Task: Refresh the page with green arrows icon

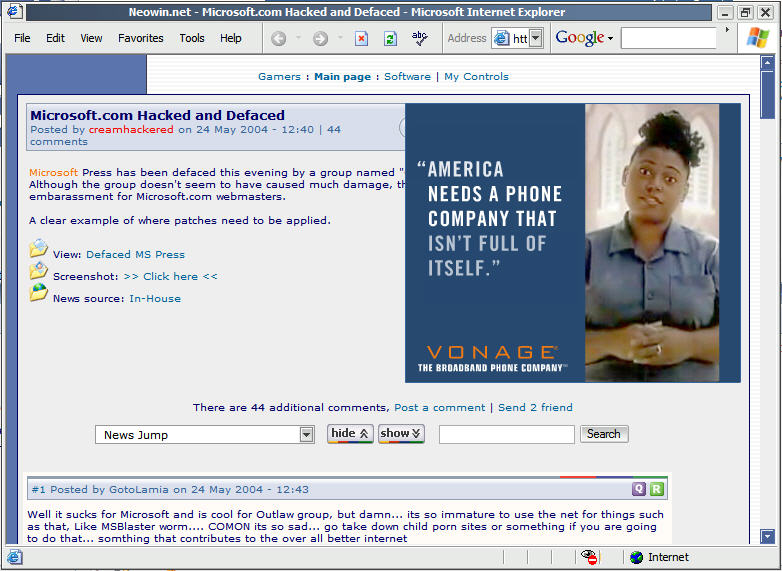Action: pyautogui.click(x=391, y=38)
